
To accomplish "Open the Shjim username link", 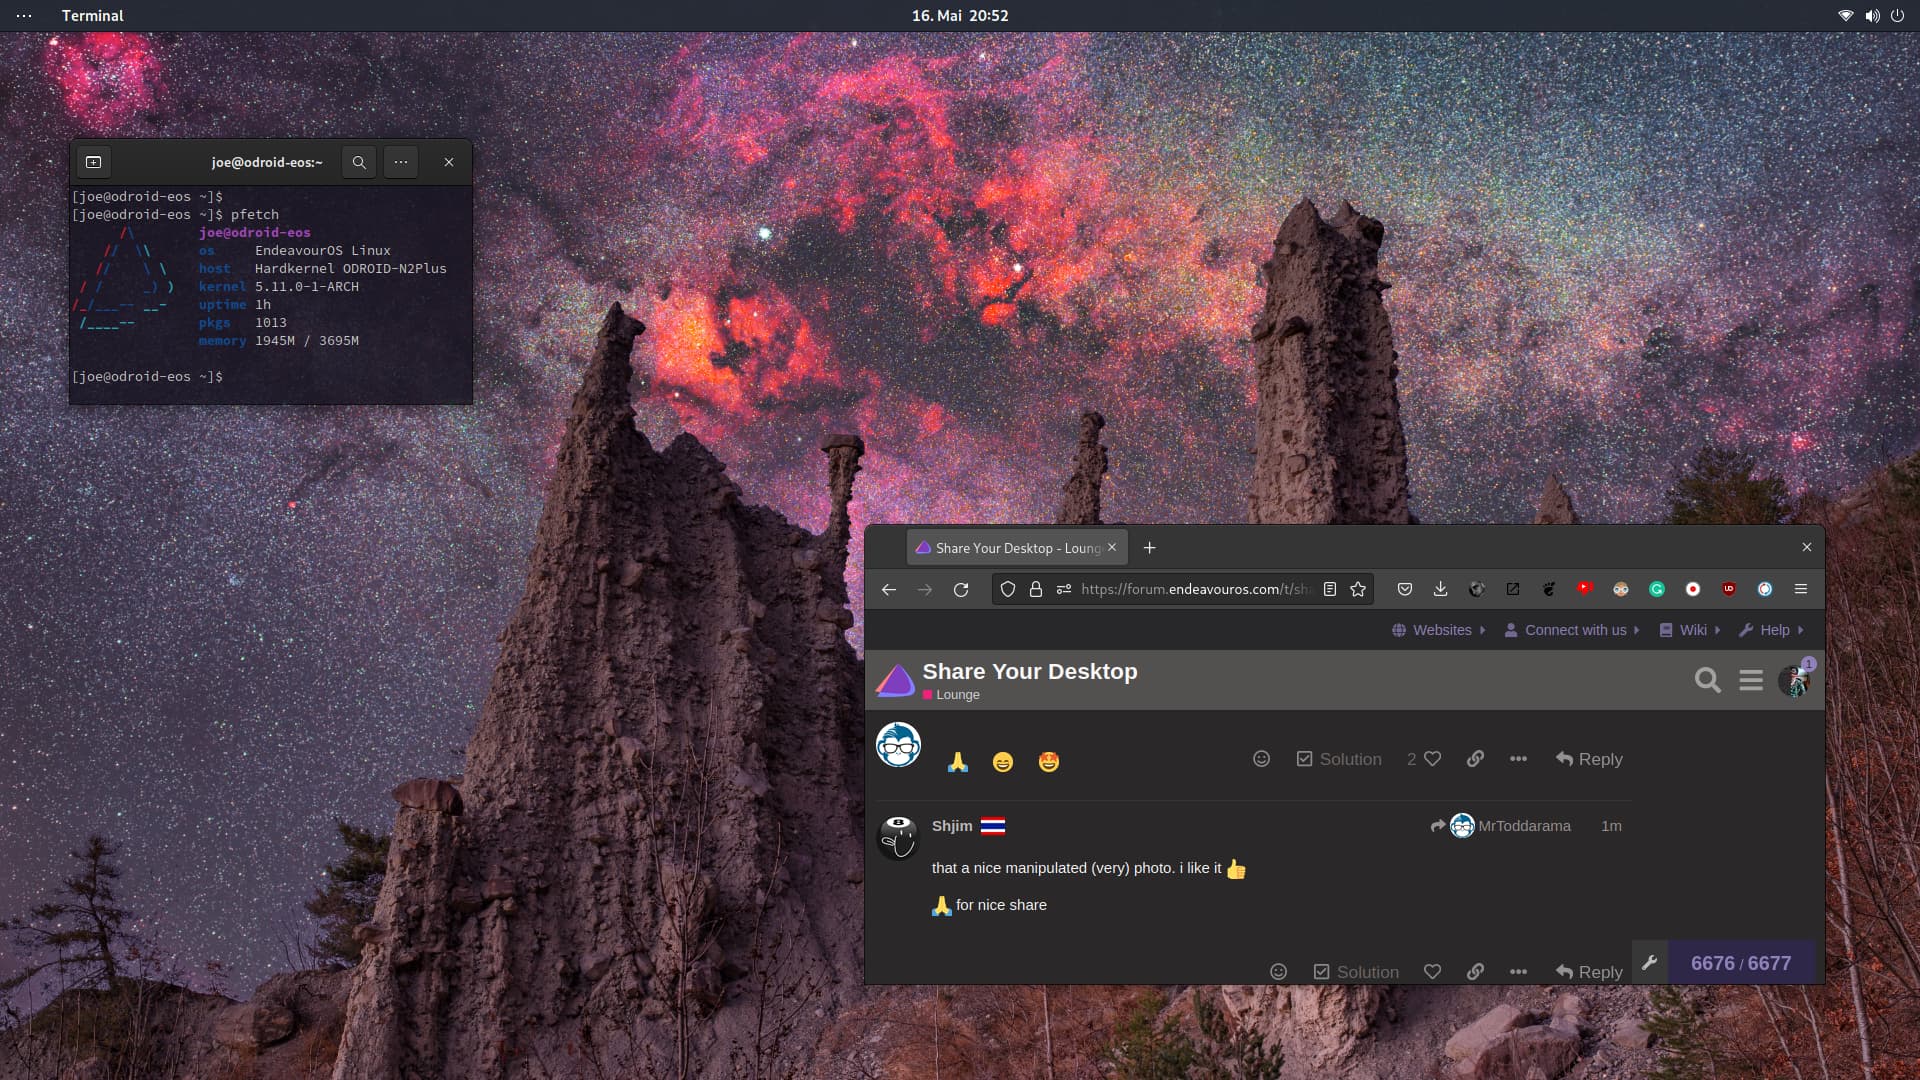I will tap(952, 826).
